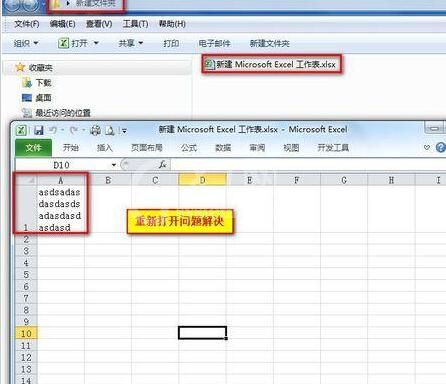Open Explorer's 编辑(E) menu
Image resolution: width=446 pixels, height=384 pixels.
tap(62, 24)
